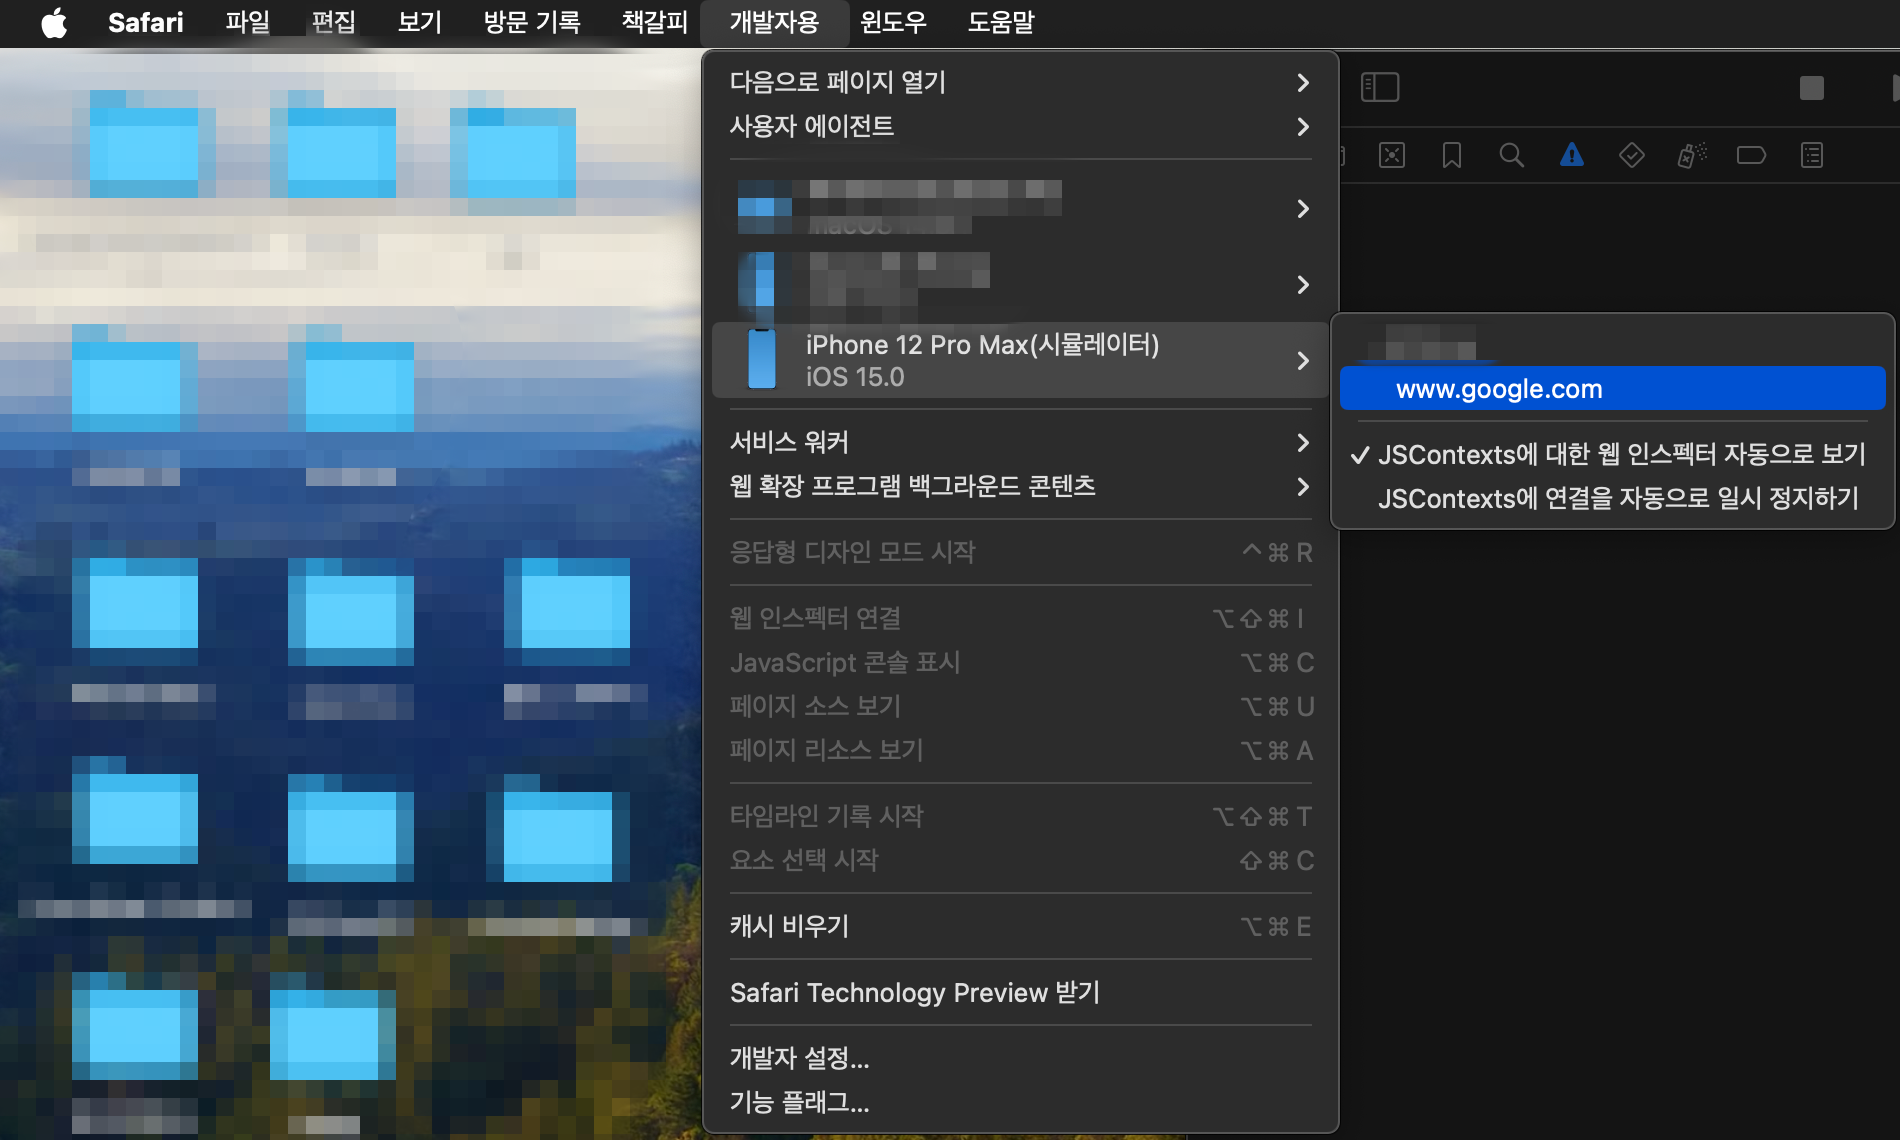Toggle the sidebar panel icon in toolbar
The width and height of the screenshot is (1900, 1140).
tap(1380, 87)
